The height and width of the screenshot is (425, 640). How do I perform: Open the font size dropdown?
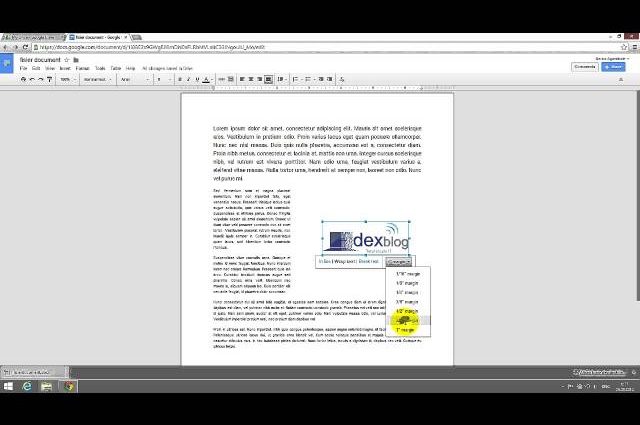(x=164, y=79)
